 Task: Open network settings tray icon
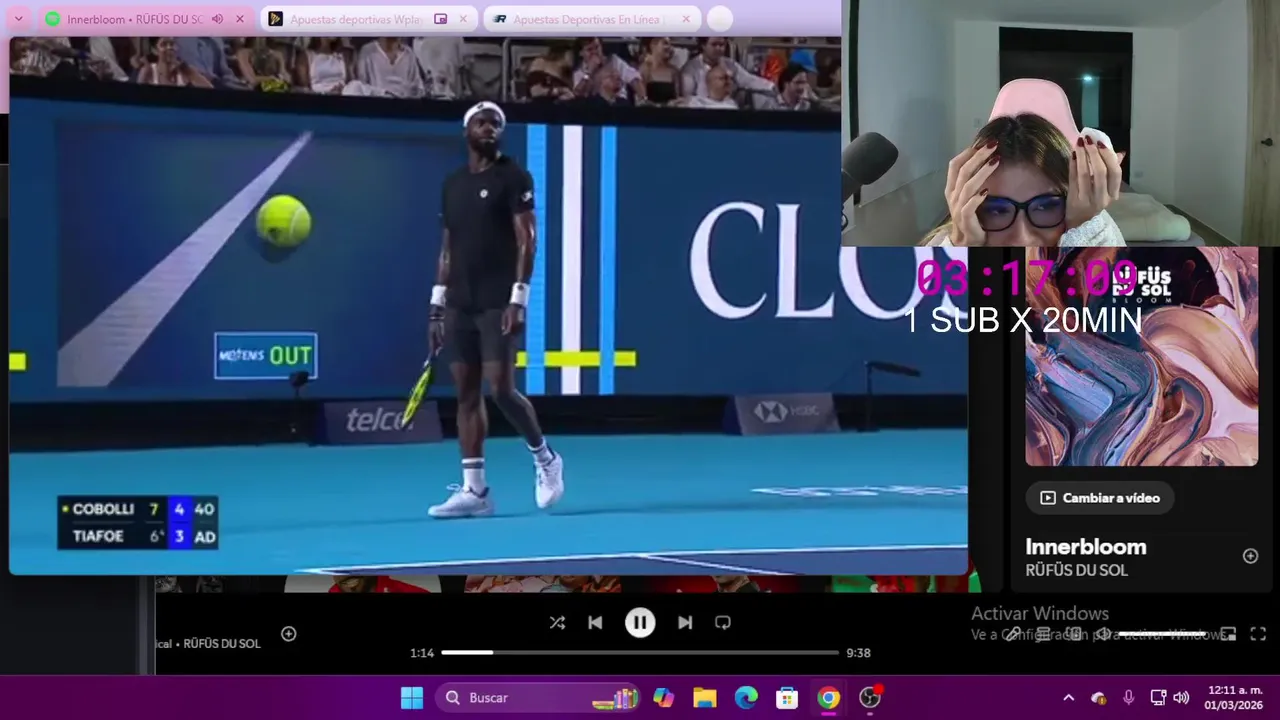coord(1158,698)
